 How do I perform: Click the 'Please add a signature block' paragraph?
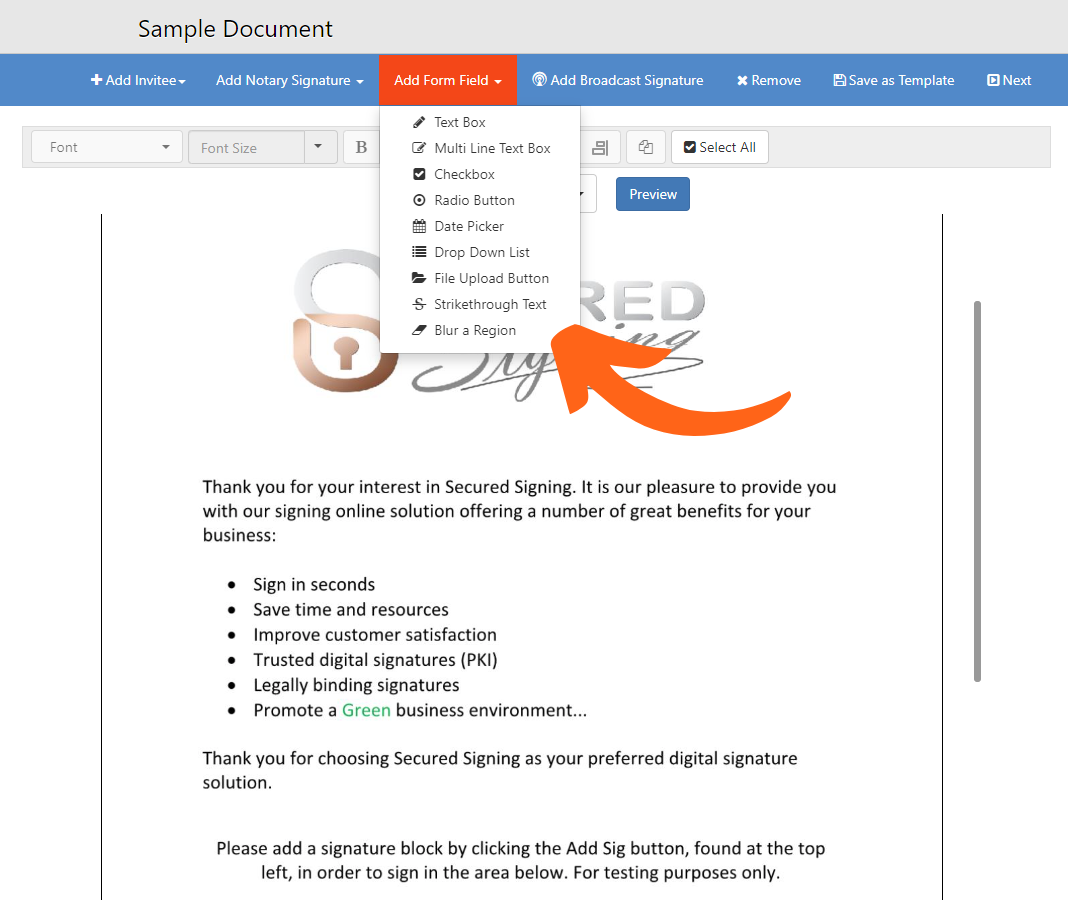click(x=521, y=860)
